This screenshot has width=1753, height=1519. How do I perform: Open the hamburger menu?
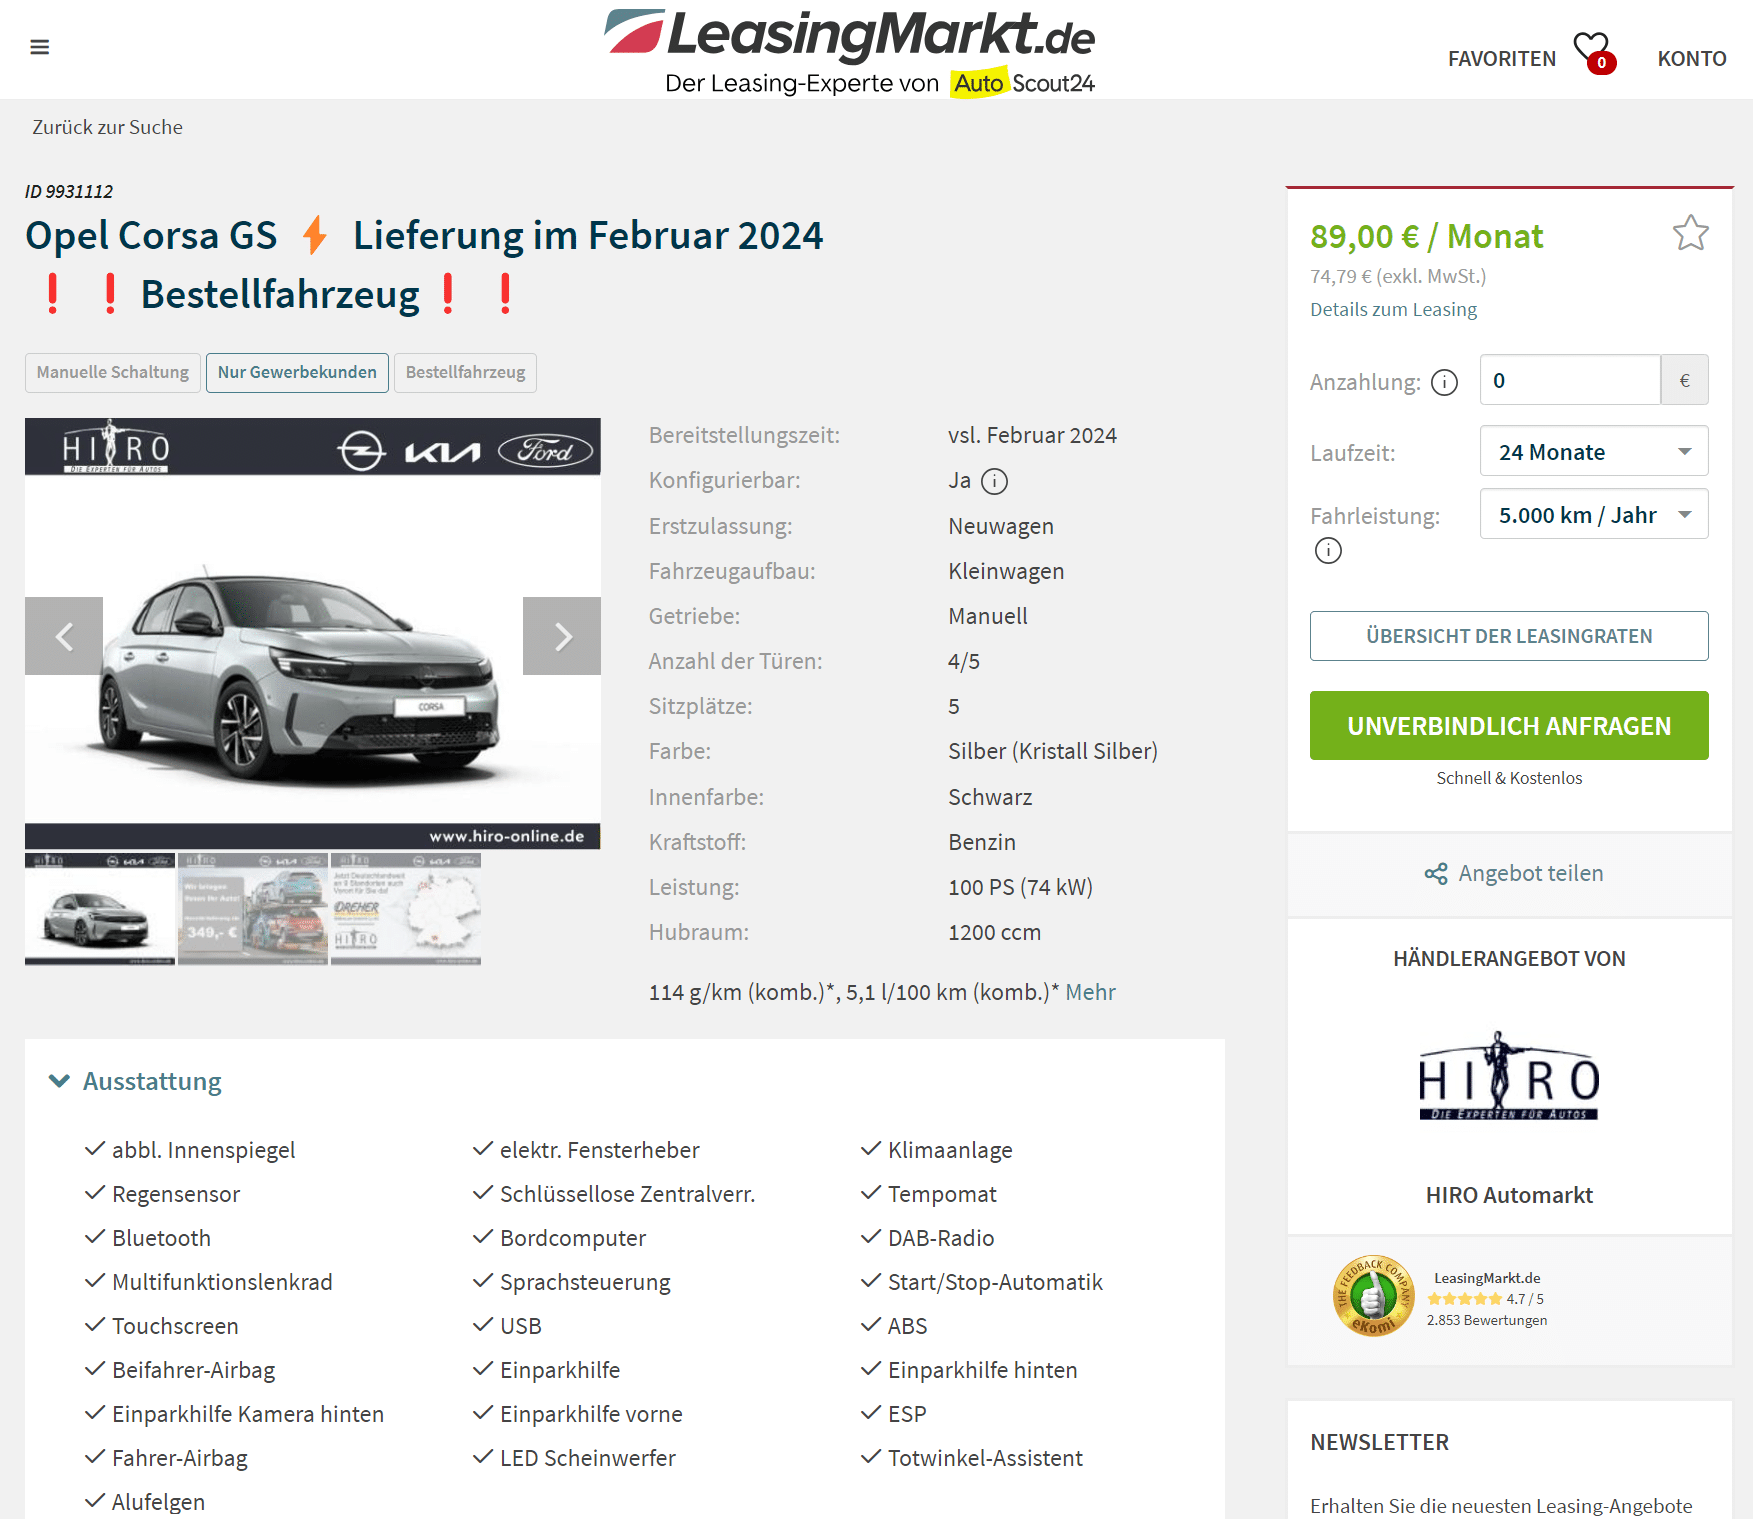pos(40,47)
